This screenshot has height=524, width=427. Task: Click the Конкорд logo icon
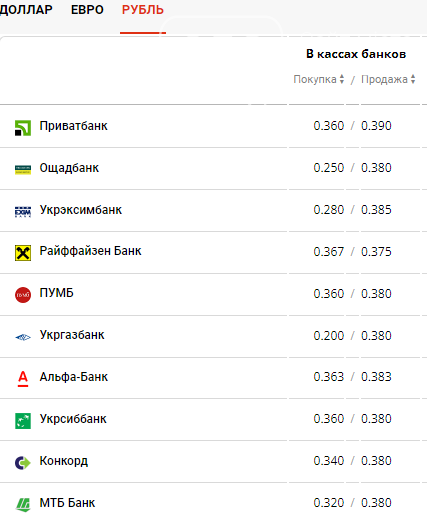click(x=23, y=463)
